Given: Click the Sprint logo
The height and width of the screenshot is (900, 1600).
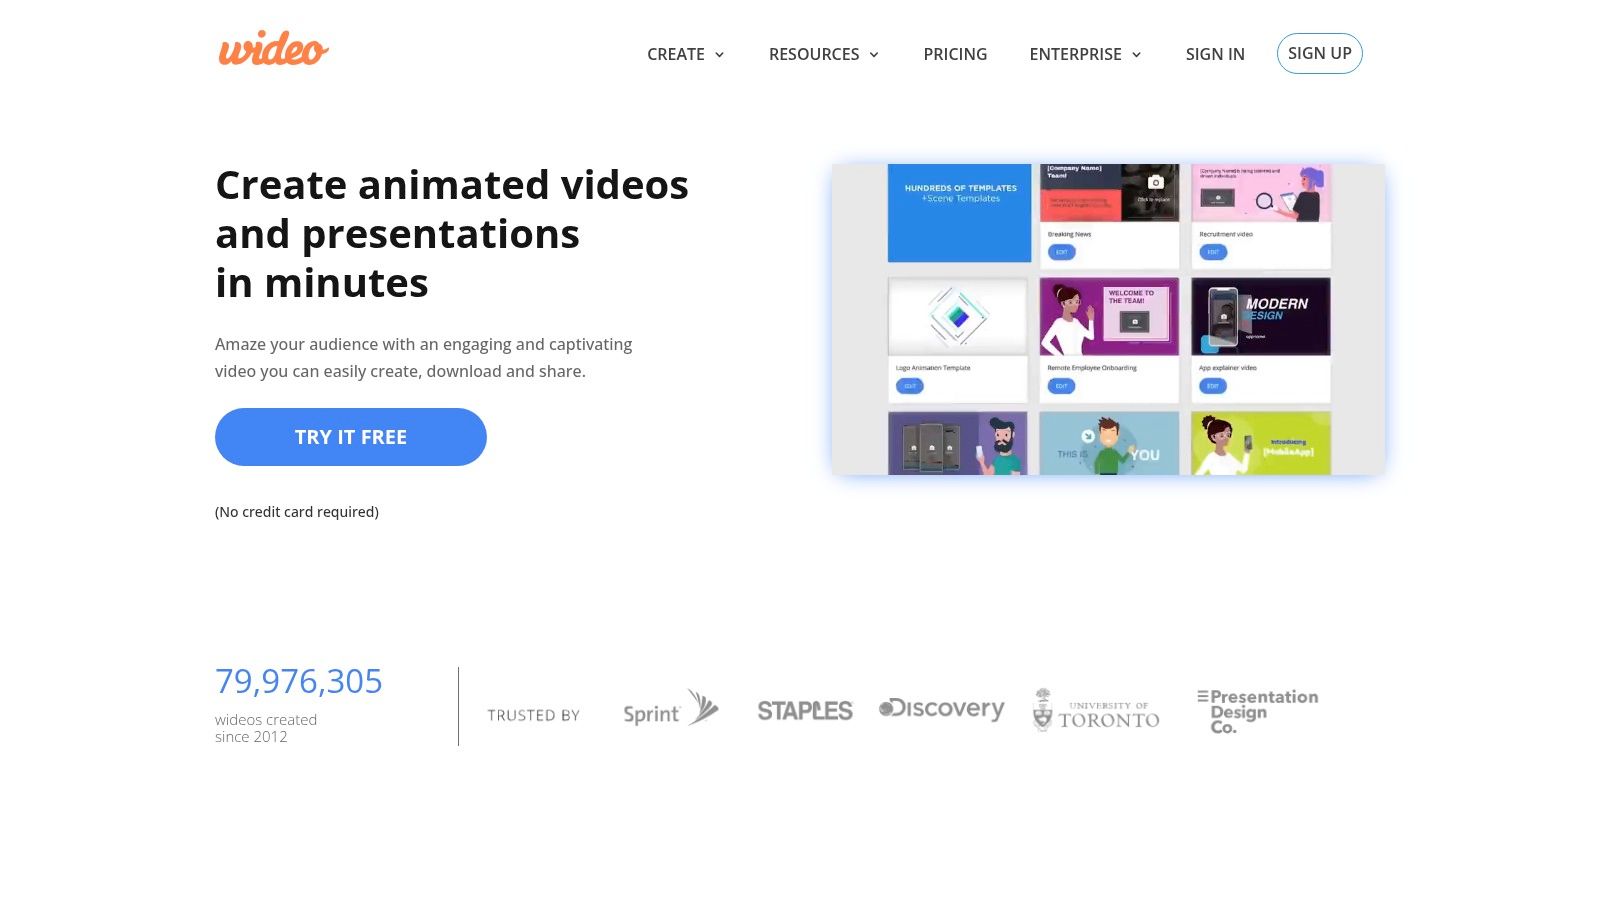Looking at the screenshot, I should [668, 710].
